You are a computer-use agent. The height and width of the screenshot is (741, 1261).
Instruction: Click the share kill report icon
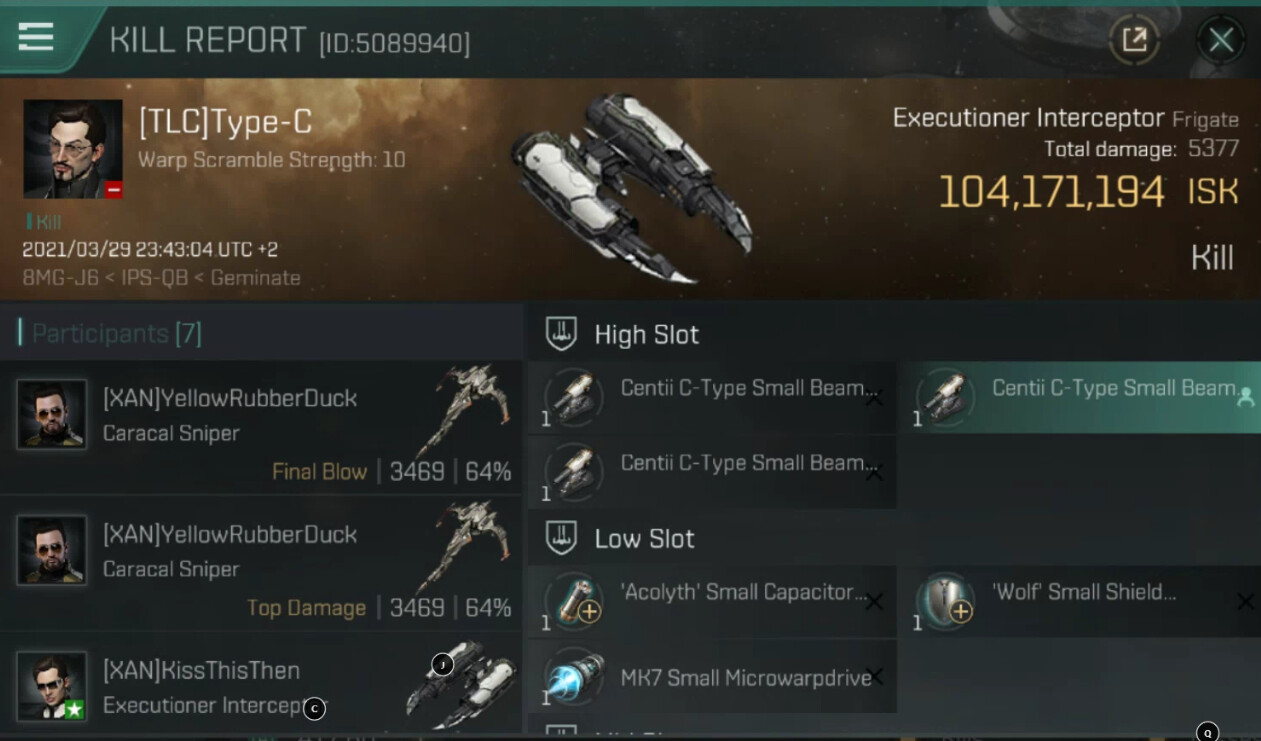[1134, 40]
